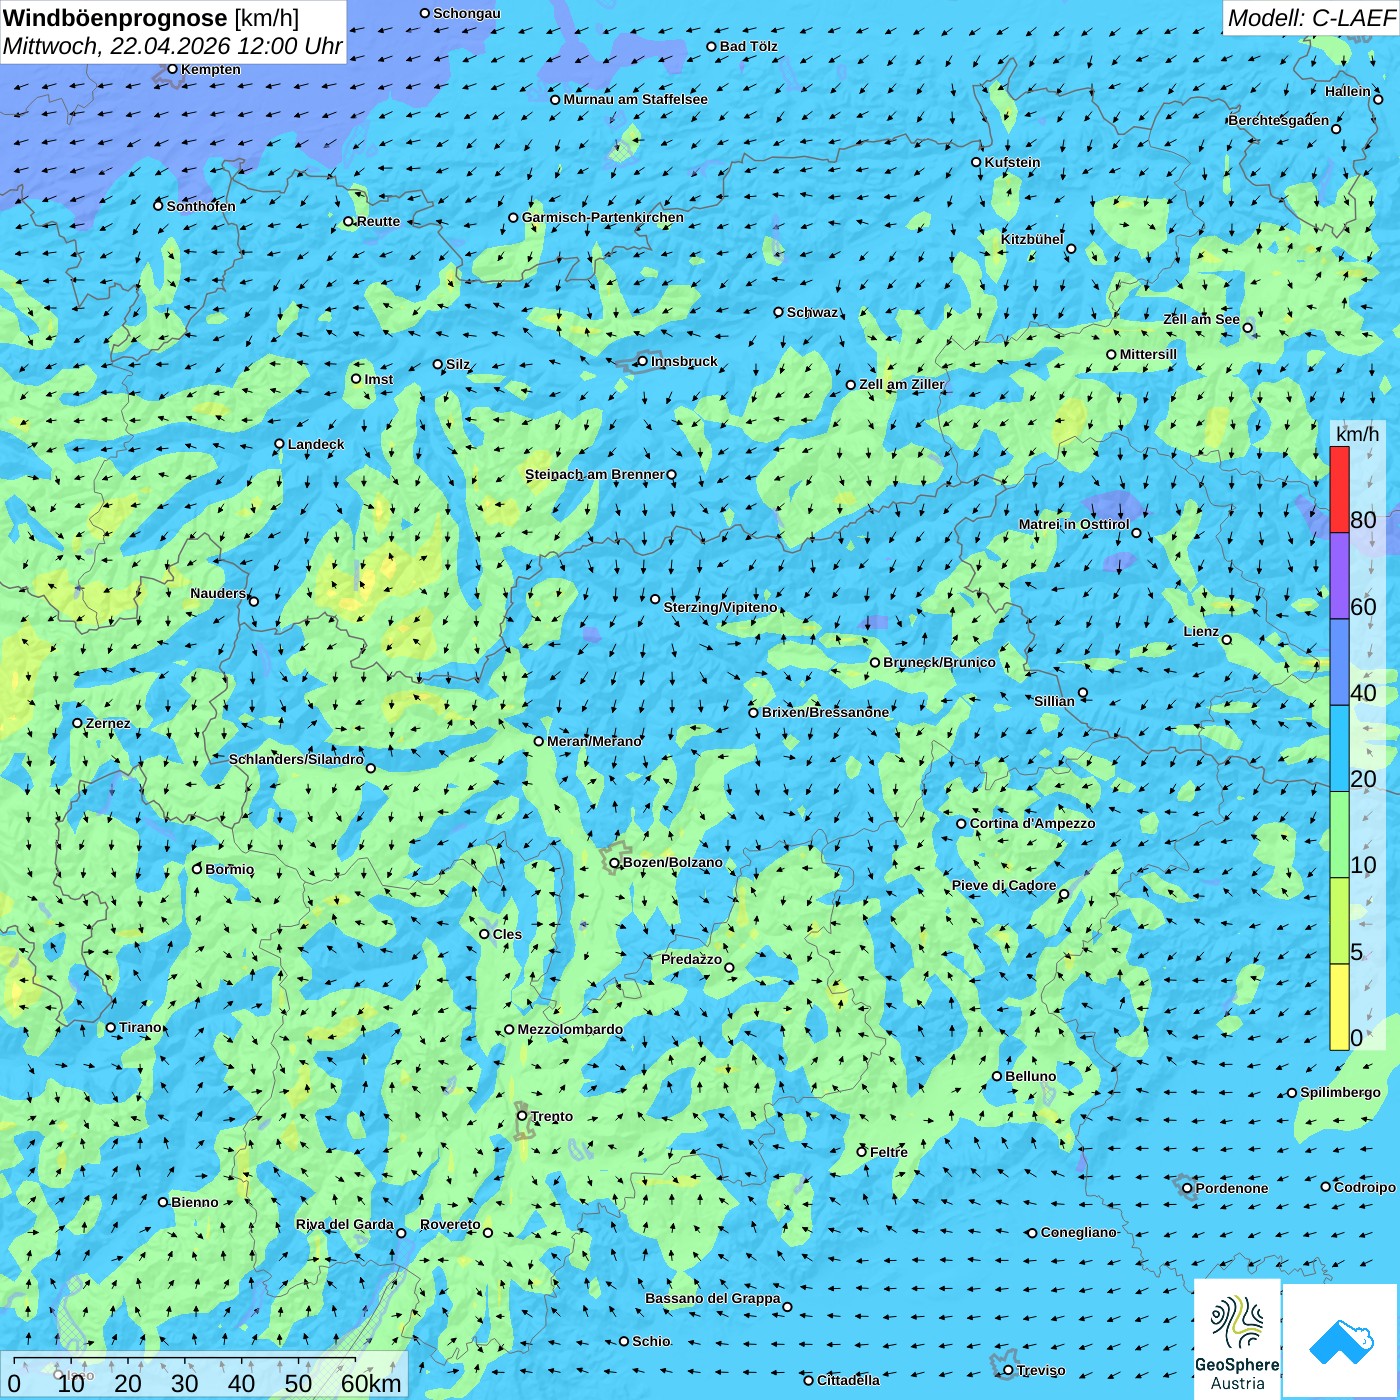Click the yellow 0–5 km/h legend color
The image size is (1400, 1400).
[x=1339, y=1007]
